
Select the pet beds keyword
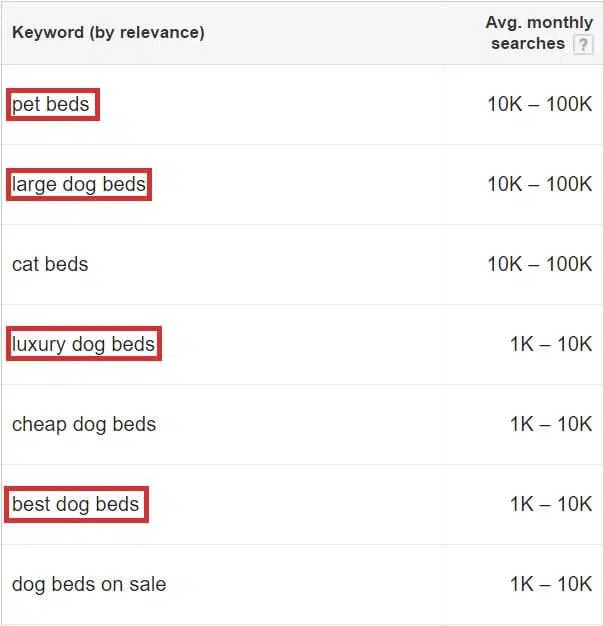coord(51,104)
